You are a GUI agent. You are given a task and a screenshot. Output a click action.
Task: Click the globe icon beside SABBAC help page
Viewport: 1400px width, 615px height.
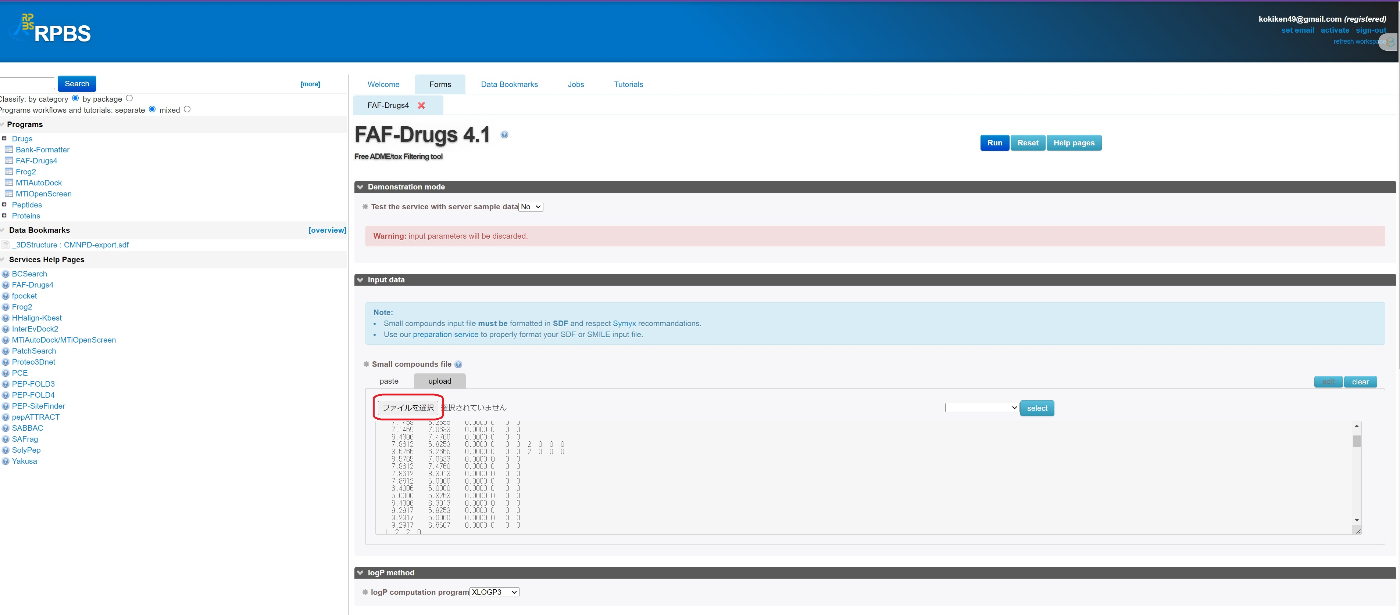click(x=5, y=428)
